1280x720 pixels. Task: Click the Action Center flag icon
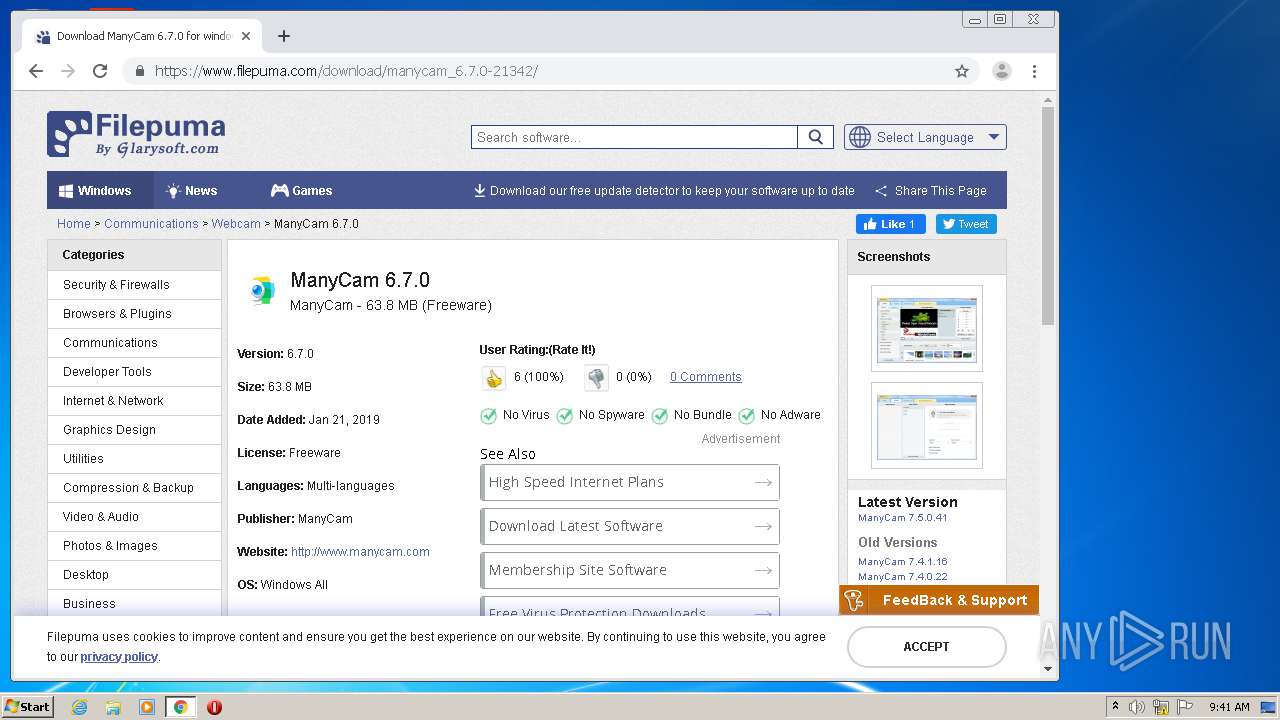point(1185,707)
